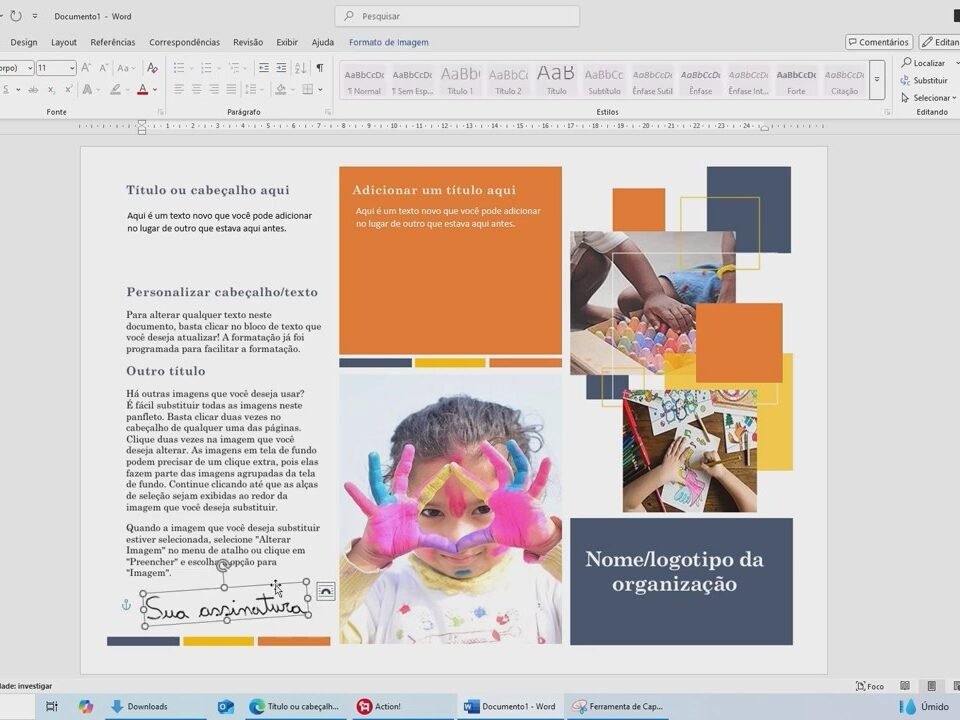Click the Grow Font size icon

coord(86,68)
